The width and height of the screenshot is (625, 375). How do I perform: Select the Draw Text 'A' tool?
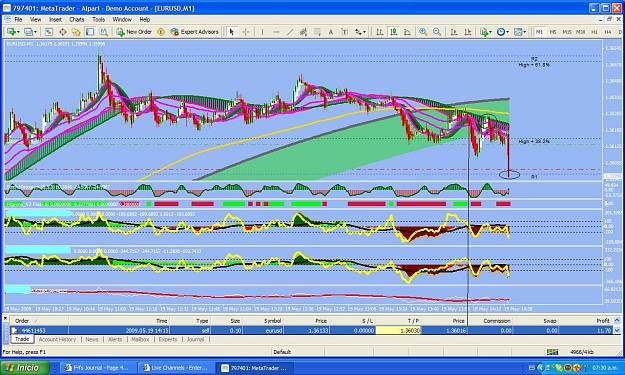331,32
